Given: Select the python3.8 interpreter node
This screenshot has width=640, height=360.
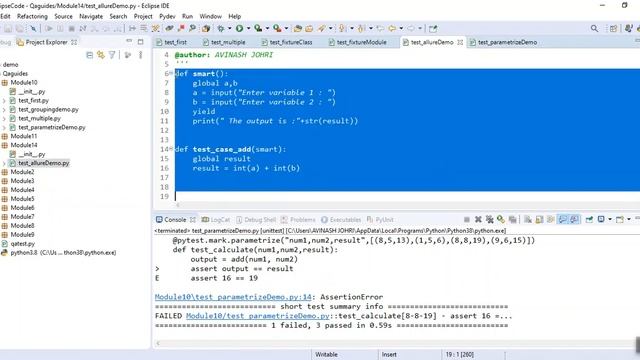Looking at the screenshot, I should pyautogui.click(x=63, y=253).
